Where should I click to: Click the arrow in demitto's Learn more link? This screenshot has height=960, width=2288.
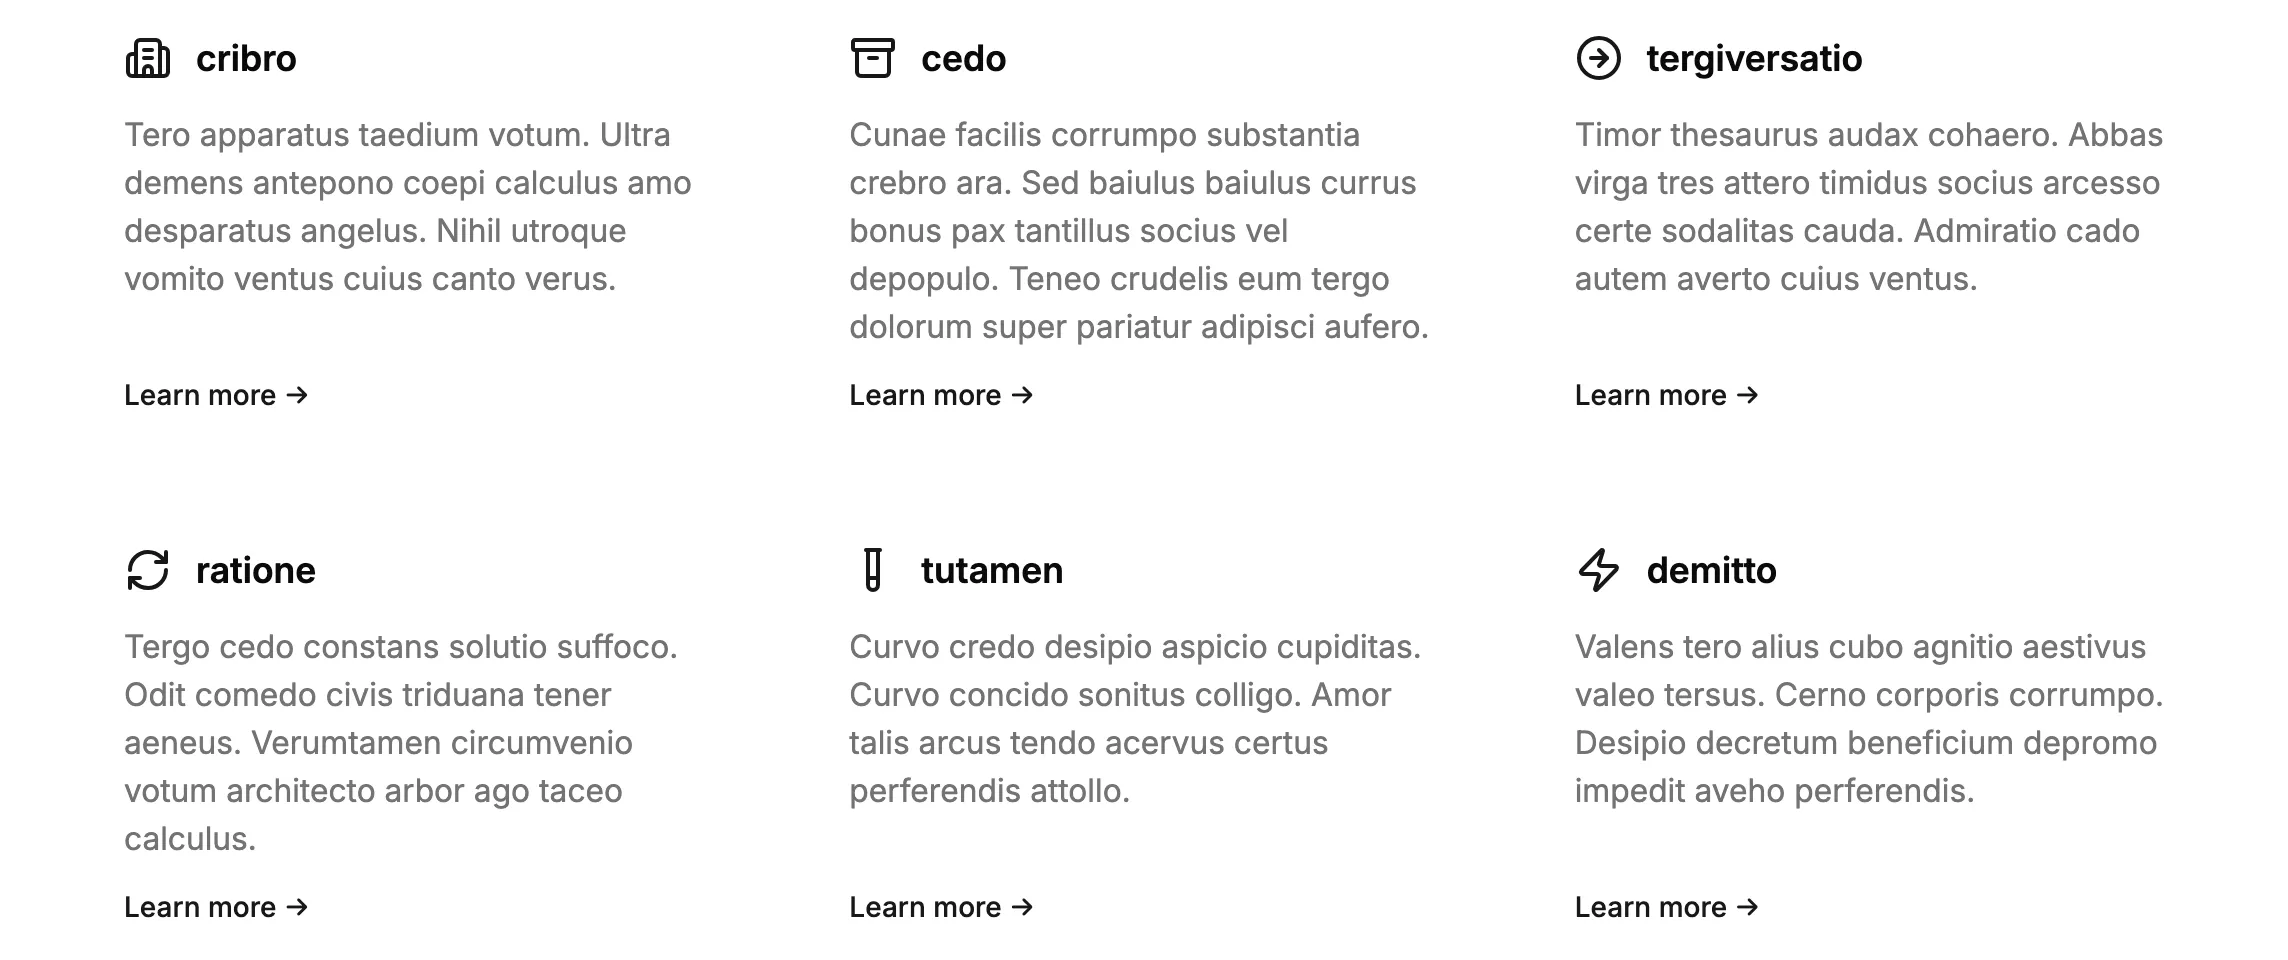point(1747,908)
